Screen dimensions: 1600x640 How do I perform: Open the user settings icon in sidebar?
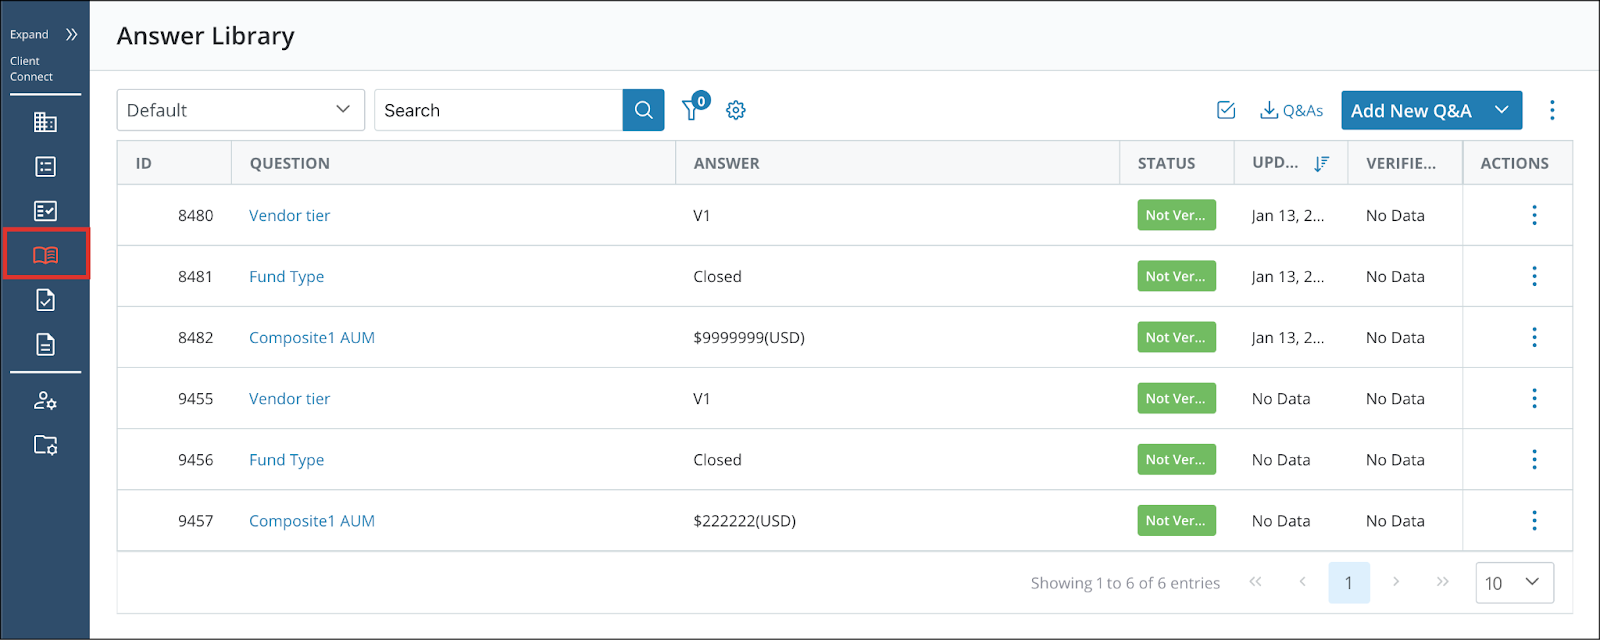coord(45,401)
